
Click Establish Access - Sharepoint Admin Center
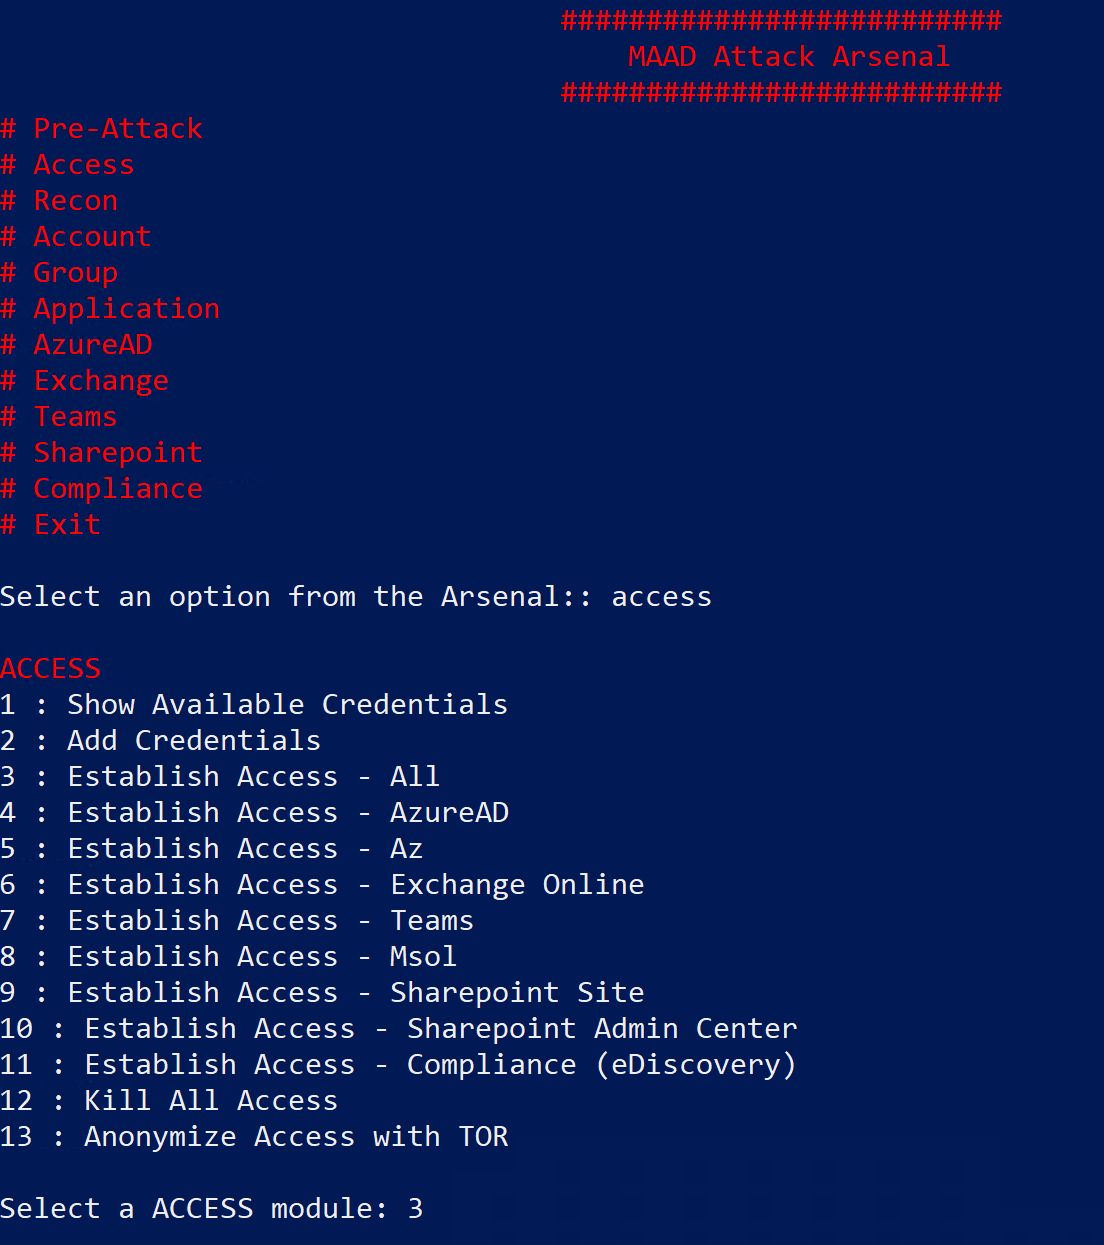440,1029
